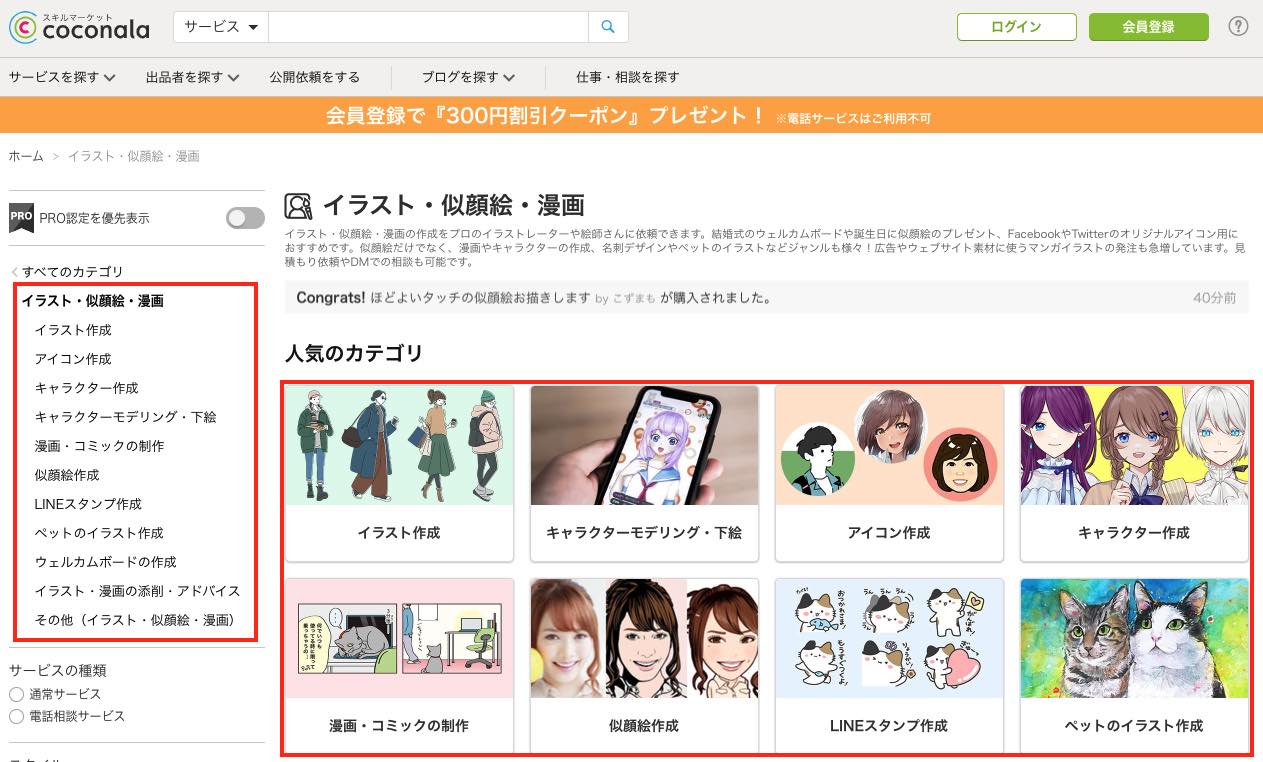The height and width of the screenshot is (762, 1263).
Task: Expand the サービスを探す menu
Action: point(62,77)
